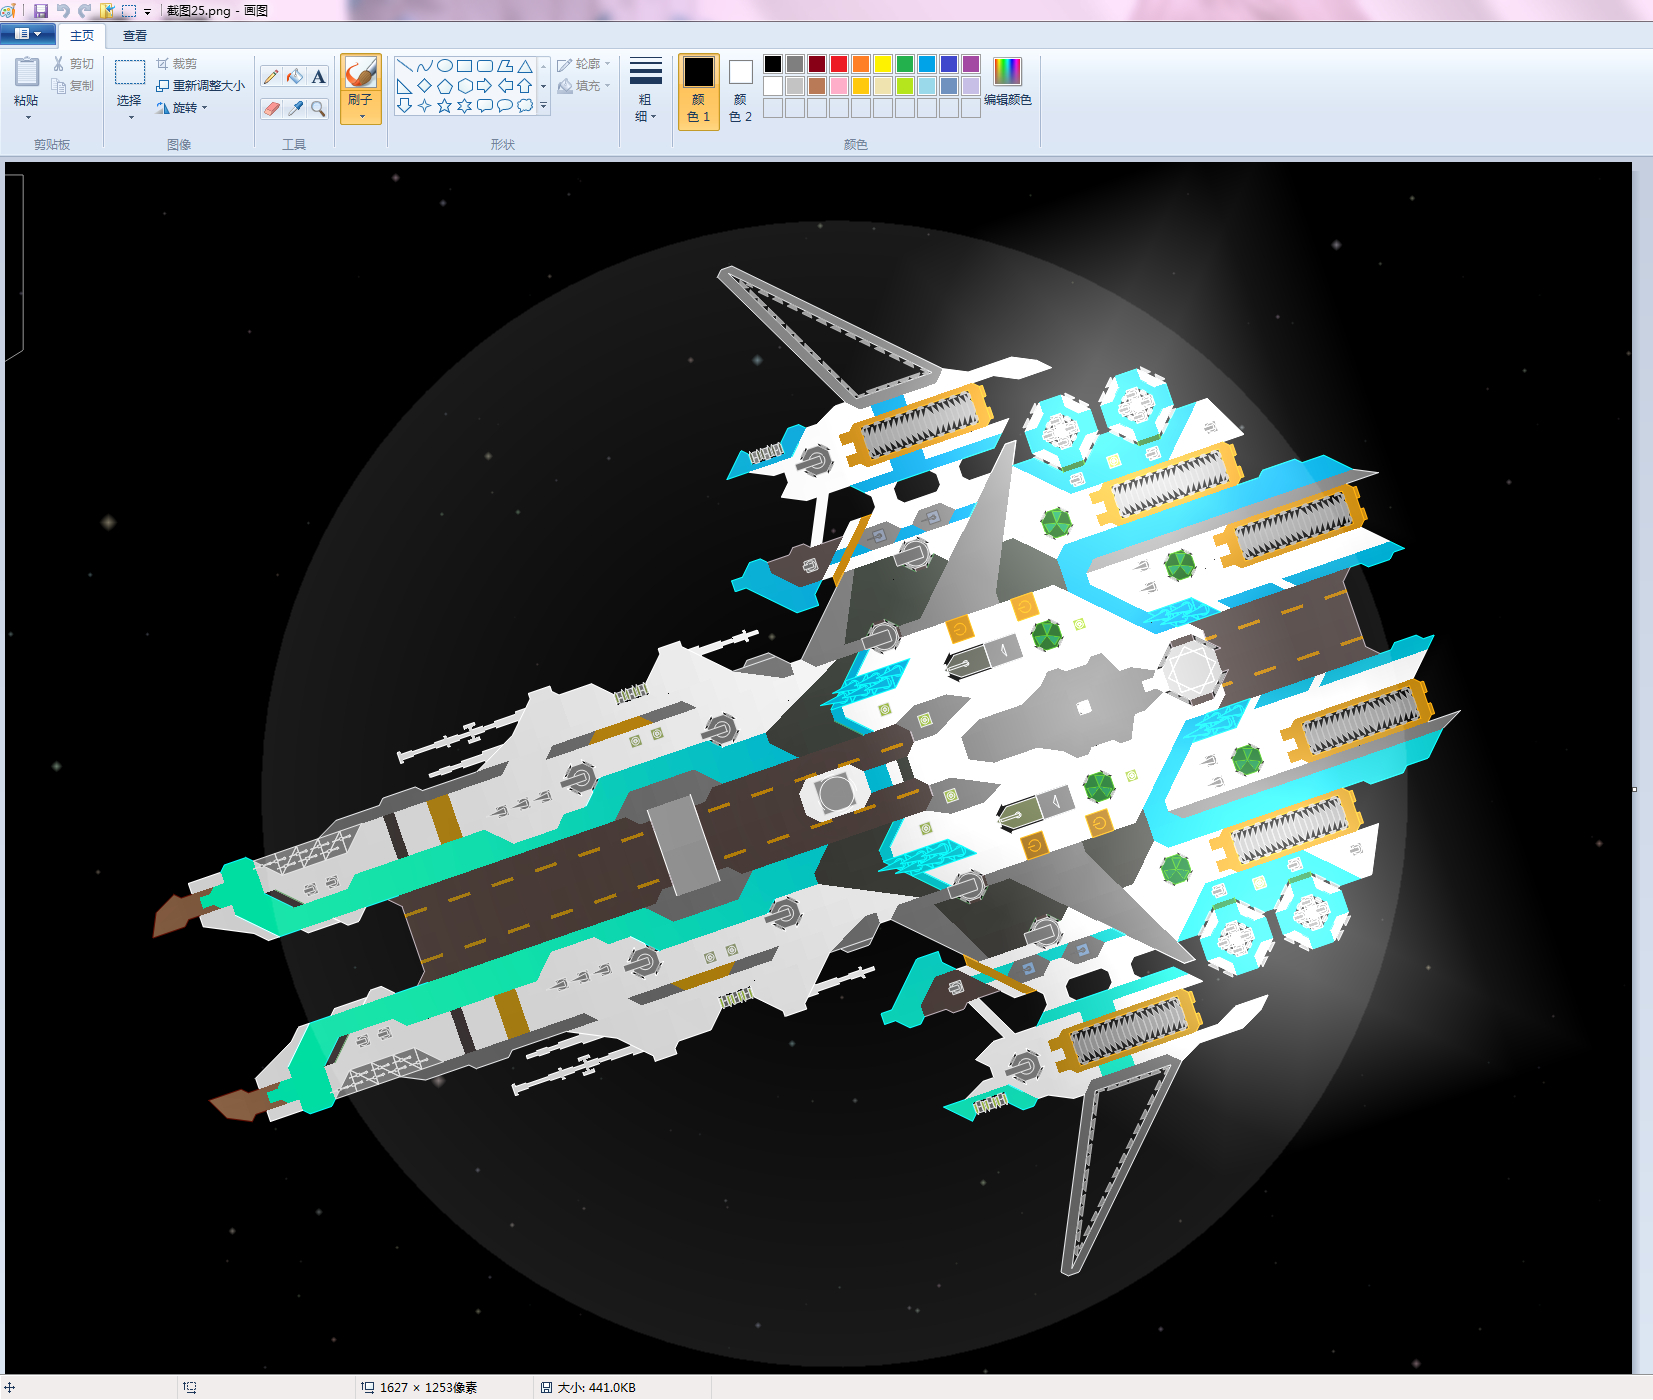Redo using the title bar arrow

85,11
